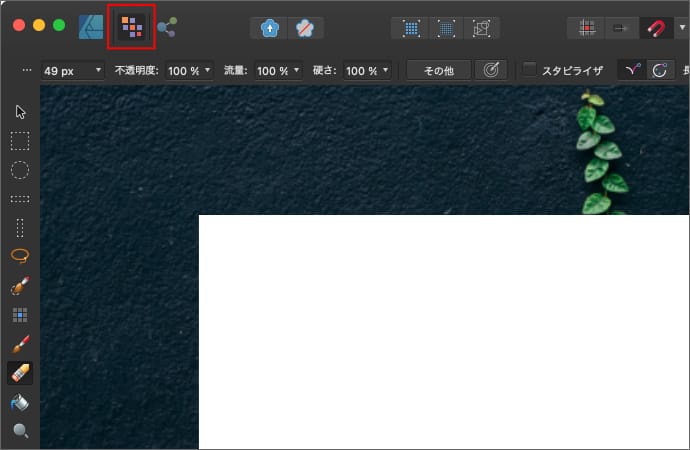Toggle the magnet snapping button

coord(656,28)
